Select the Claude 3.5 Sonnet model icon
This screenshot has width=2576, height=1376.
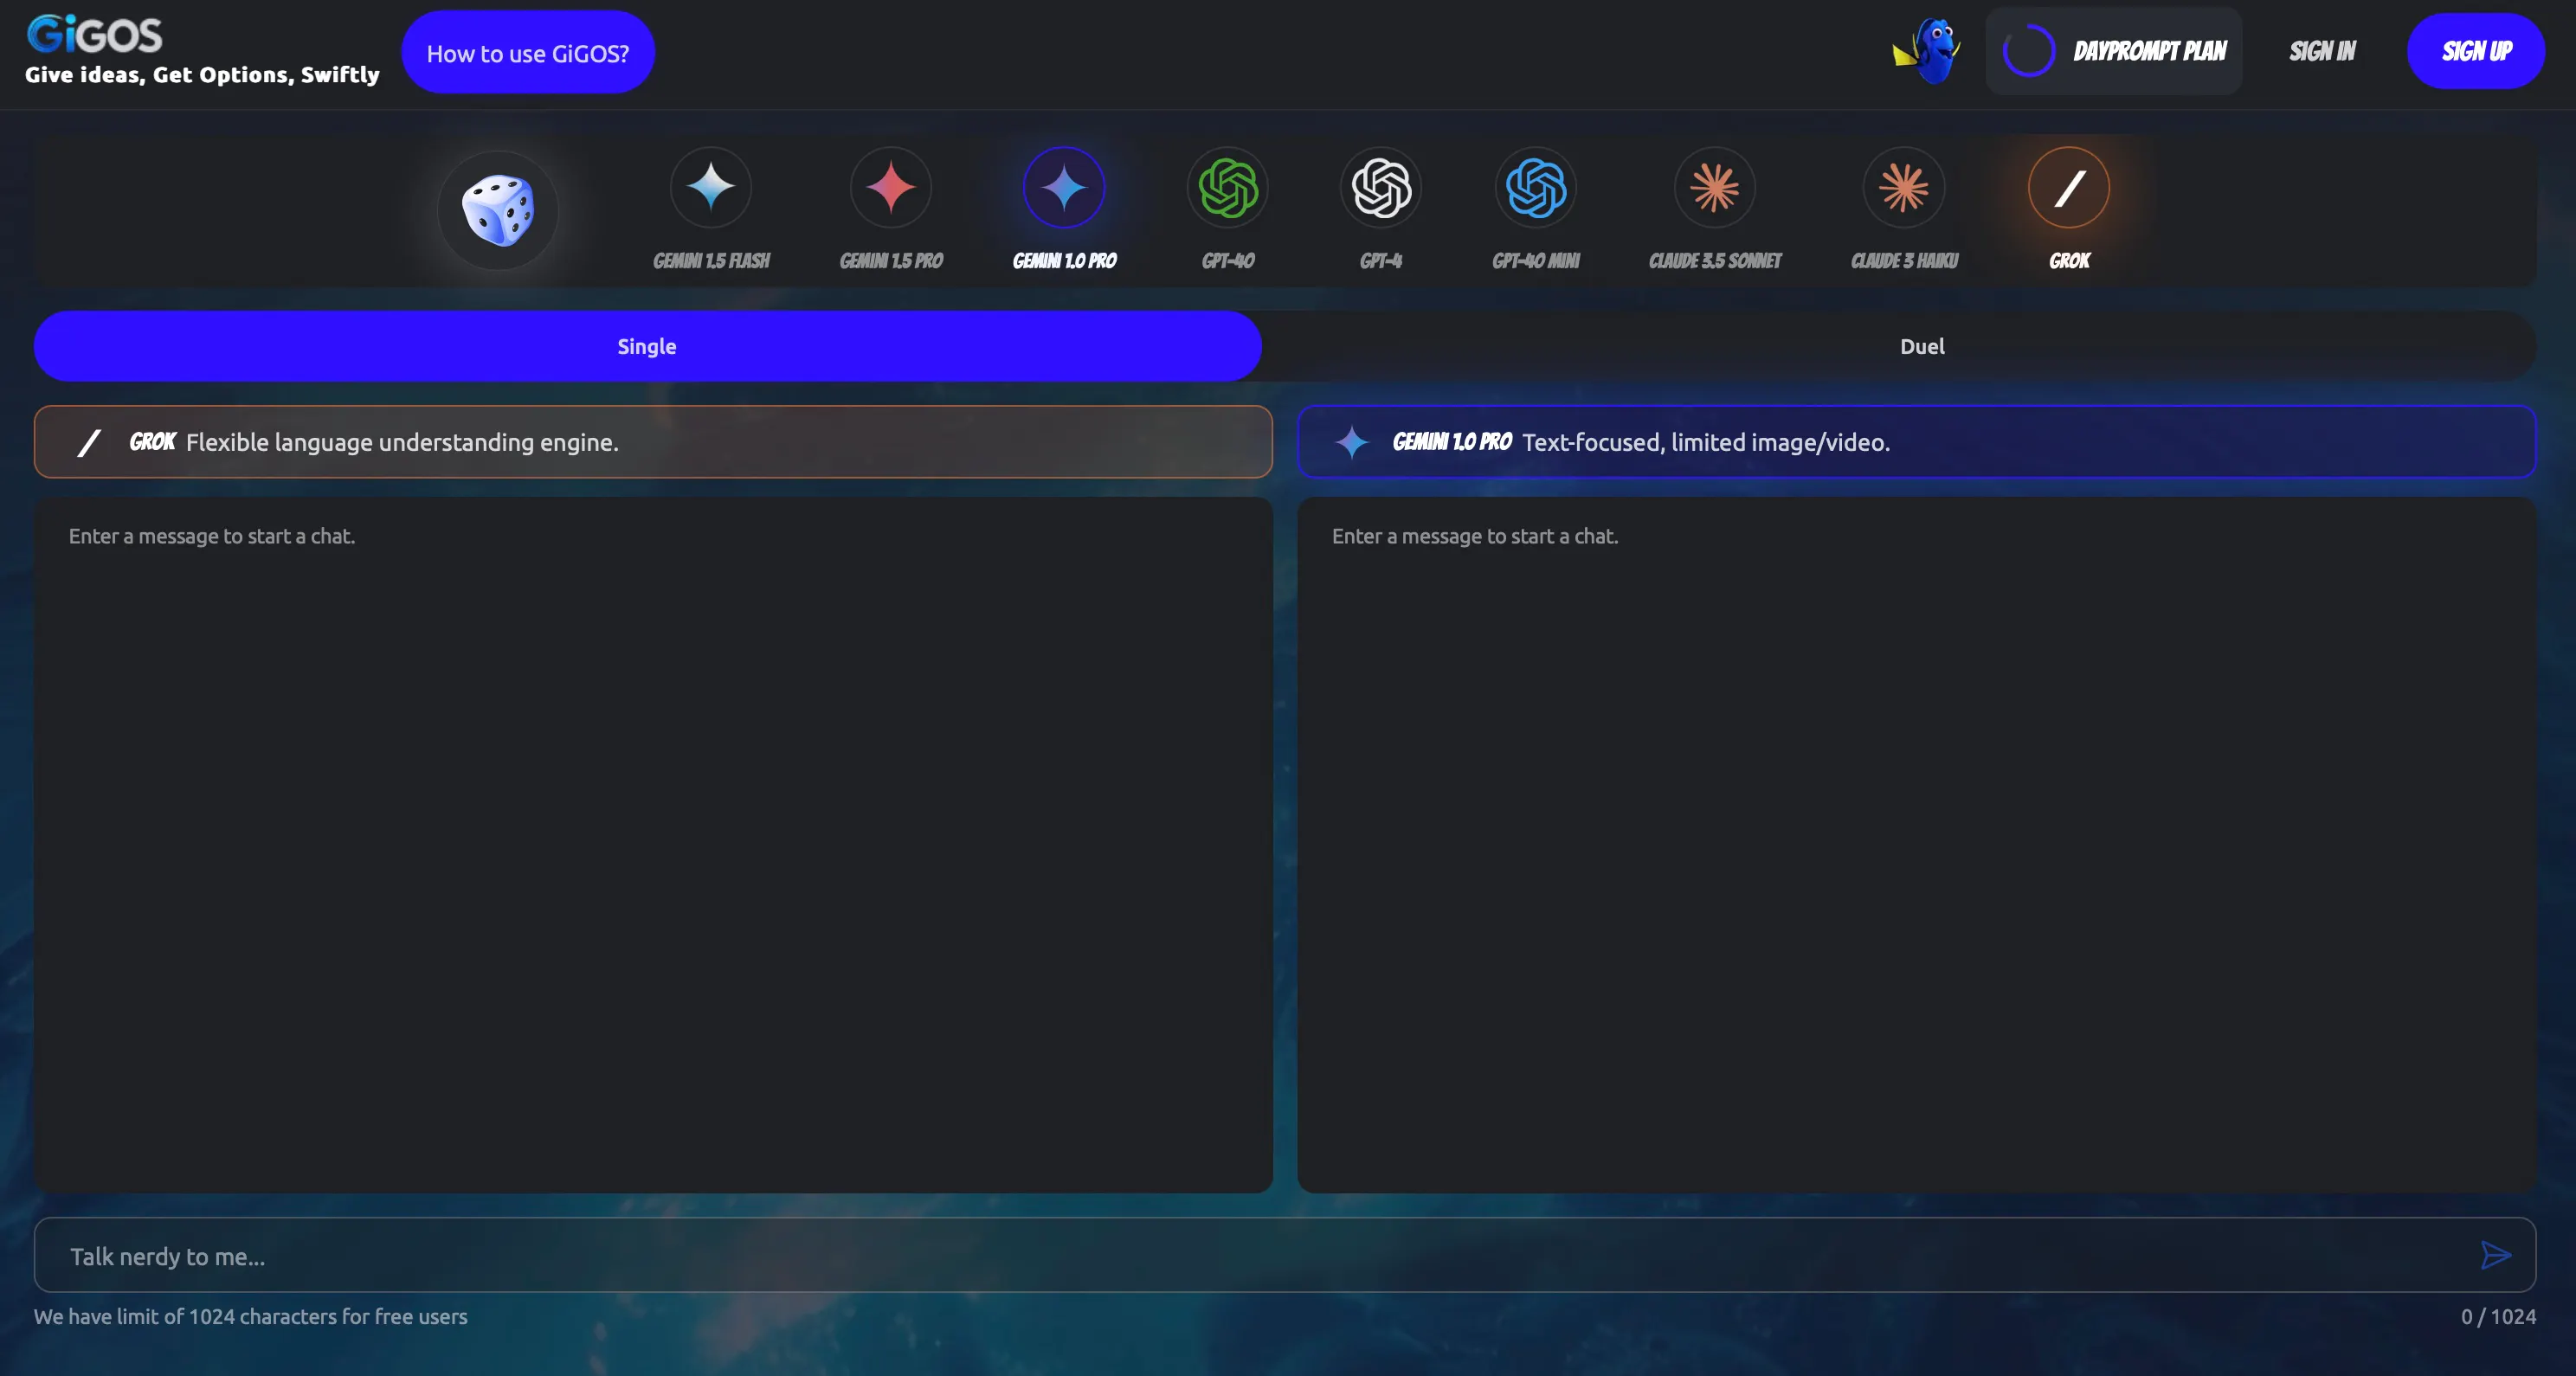1715,187
